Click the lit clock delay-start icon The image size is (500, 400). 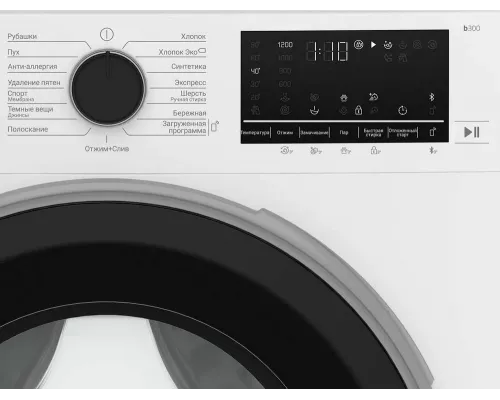click(x=403, y=110)
